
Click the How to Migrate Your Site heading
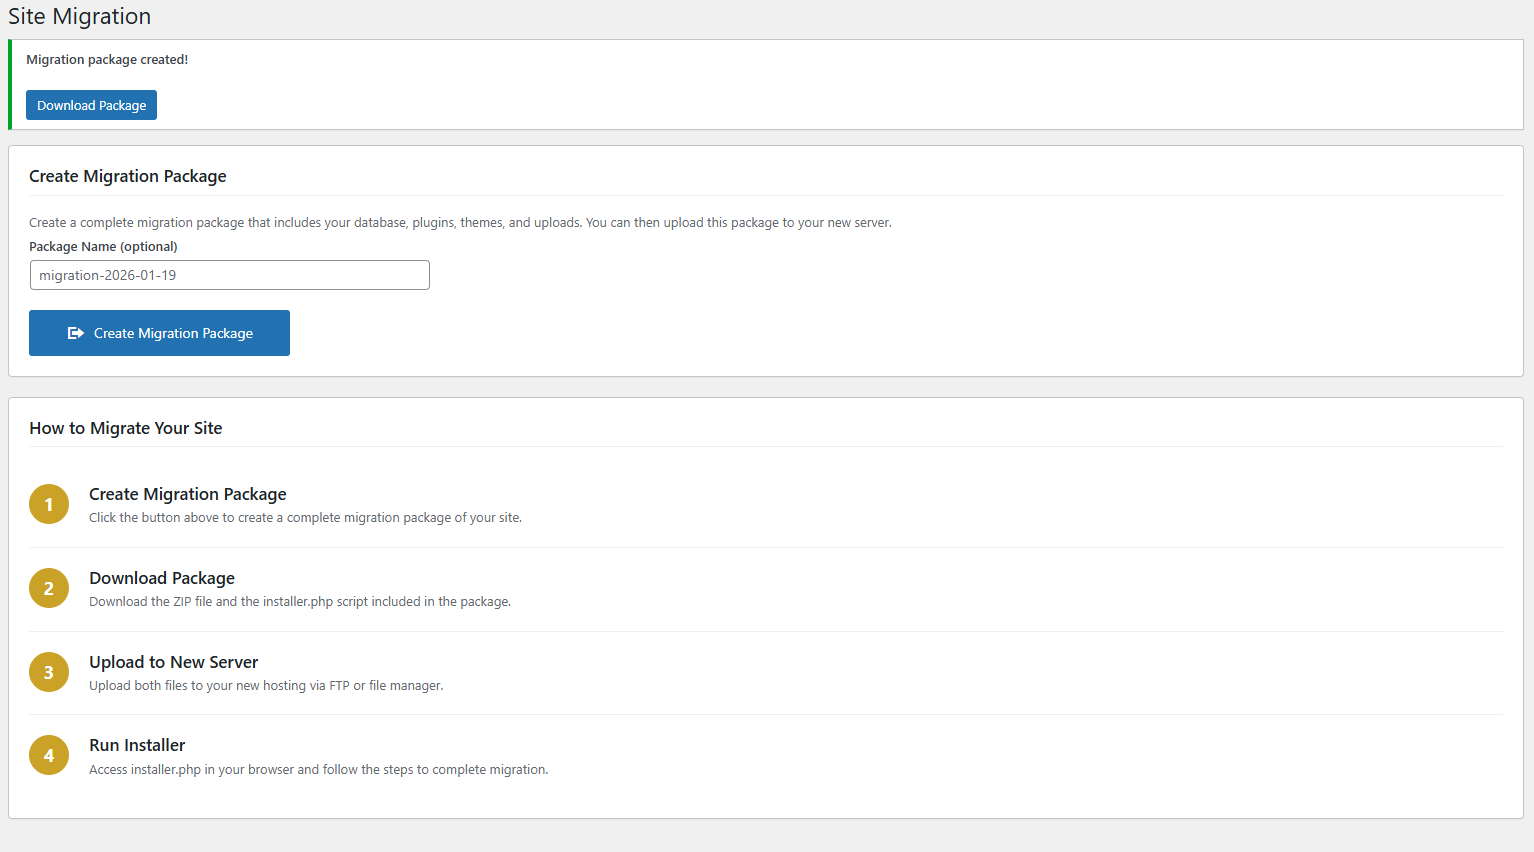point(125,427)
